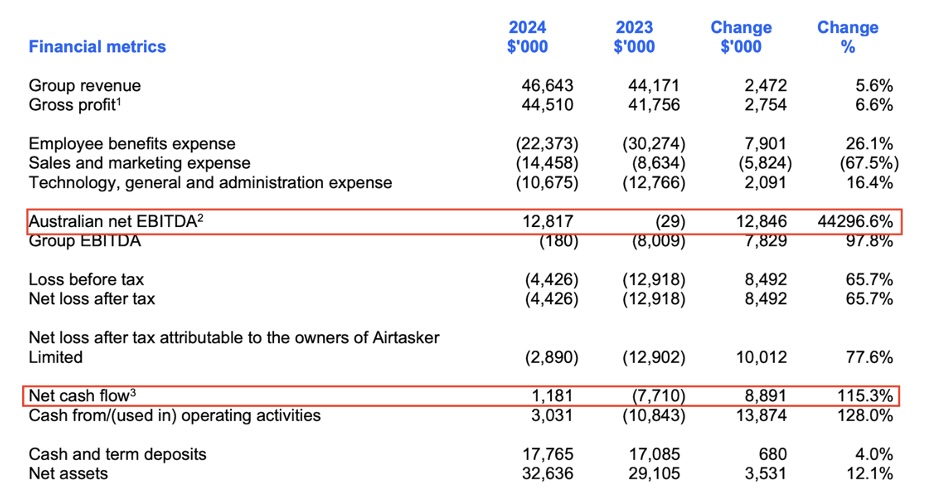
Task: Select the Sales and marketing (67.5%) cell
Action: click(x=864, y=163)
